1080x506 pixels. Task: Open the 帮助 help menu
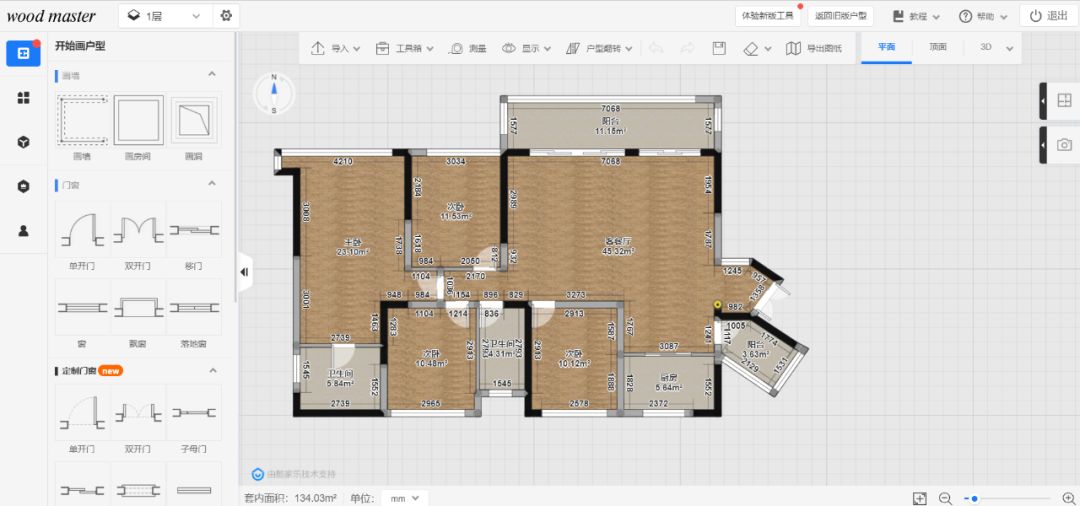(x=983, y=16)
